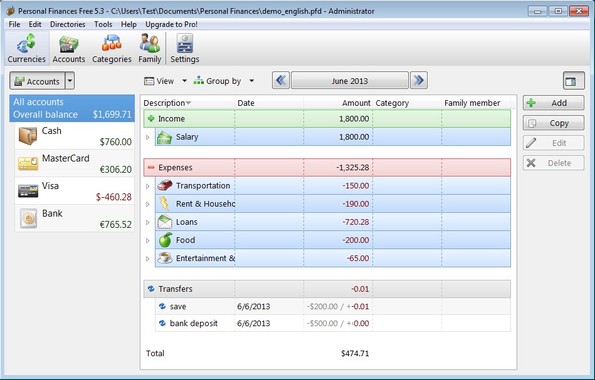
Task: Sort by Amount column header
Action: point(338,103)
